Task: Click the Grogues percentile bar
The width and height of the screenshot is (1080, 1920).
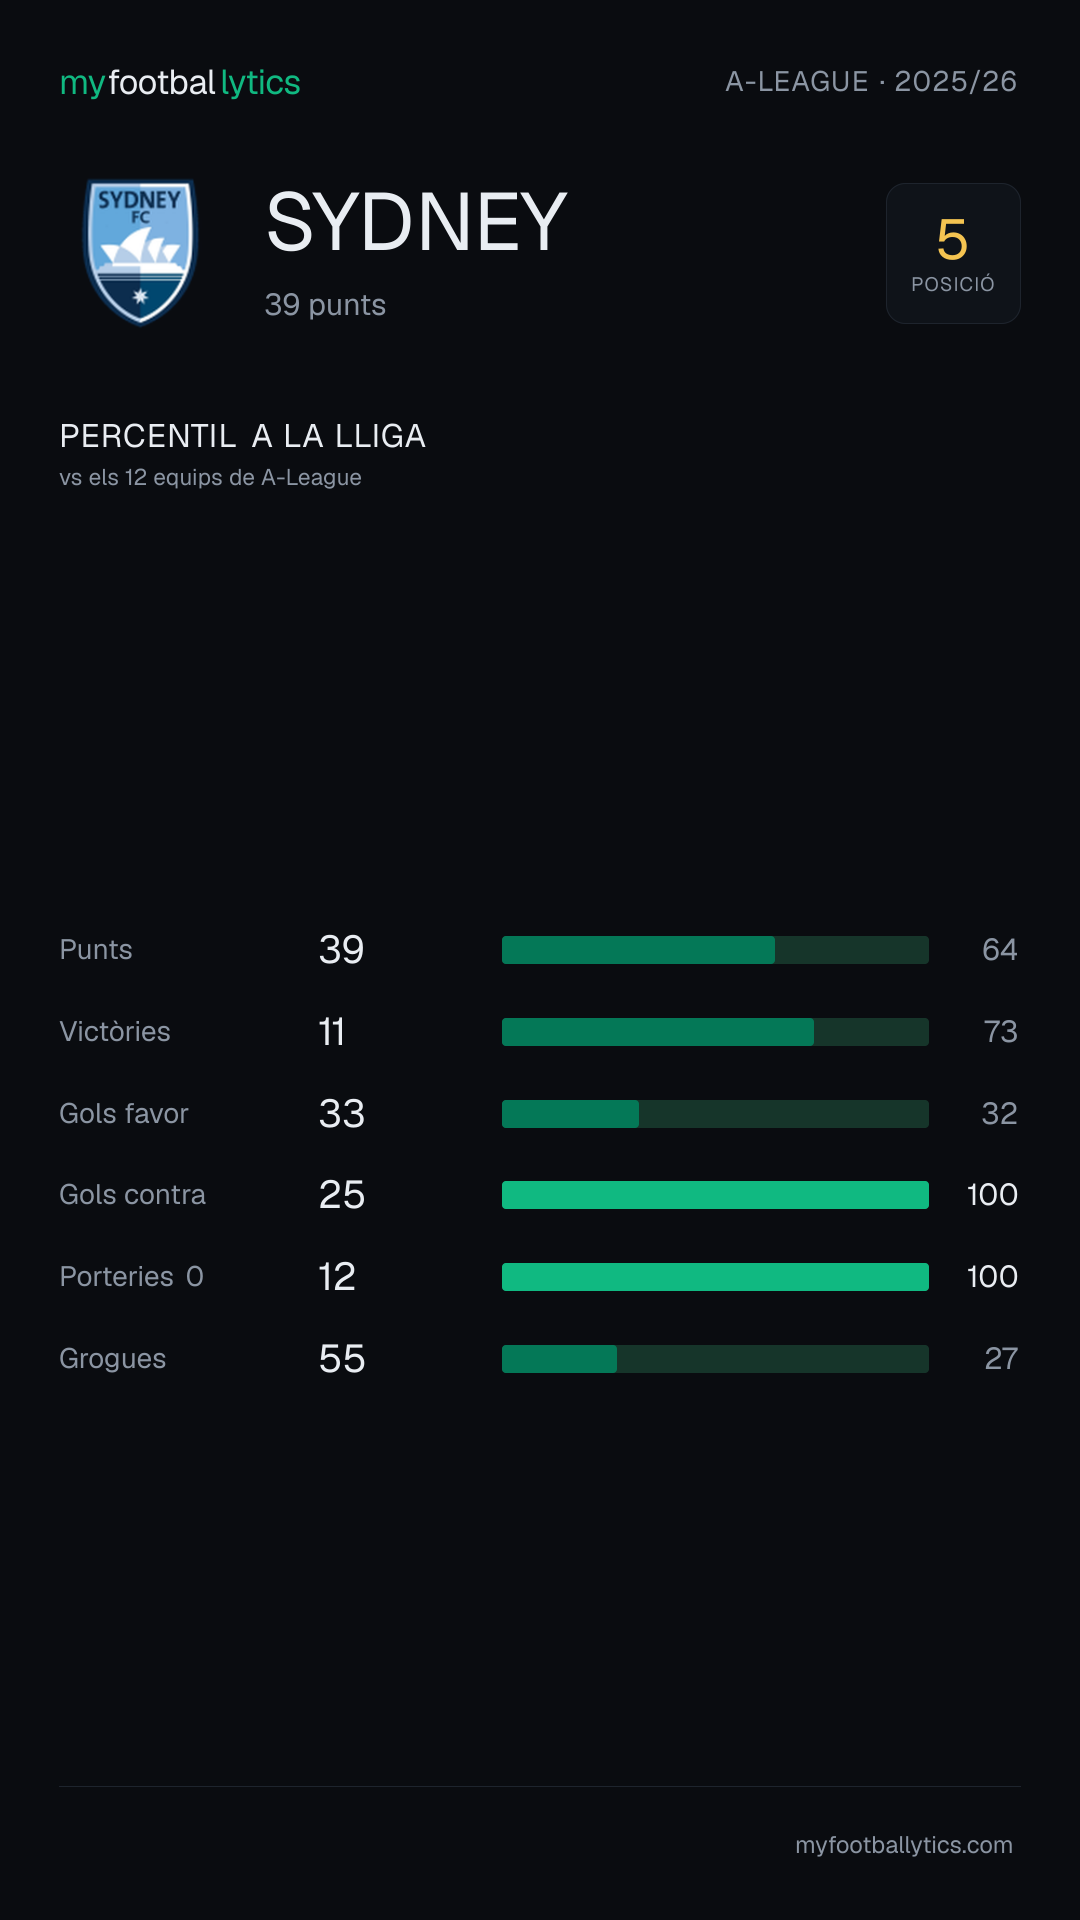Action: (x=715, y=1359)
